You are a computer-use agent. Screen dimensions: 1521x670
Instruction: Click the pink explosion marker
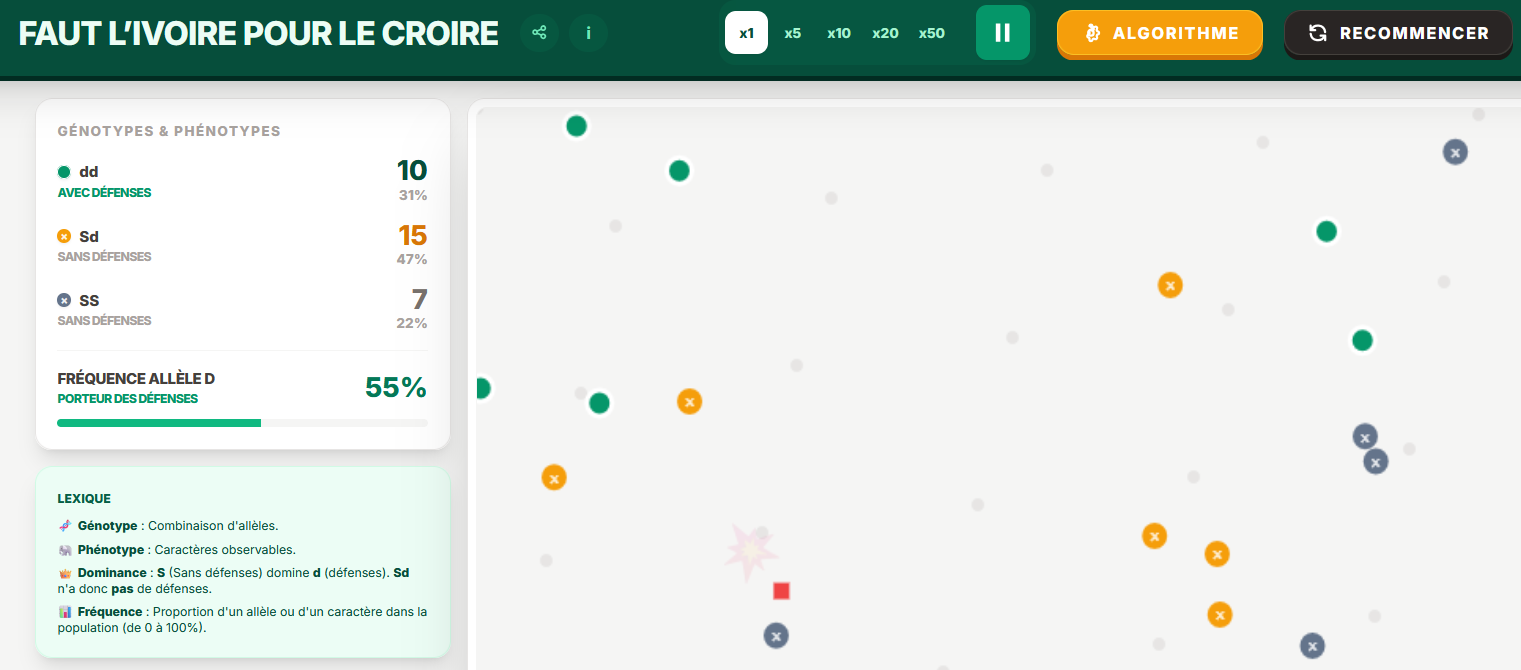(x=750, y=551)
